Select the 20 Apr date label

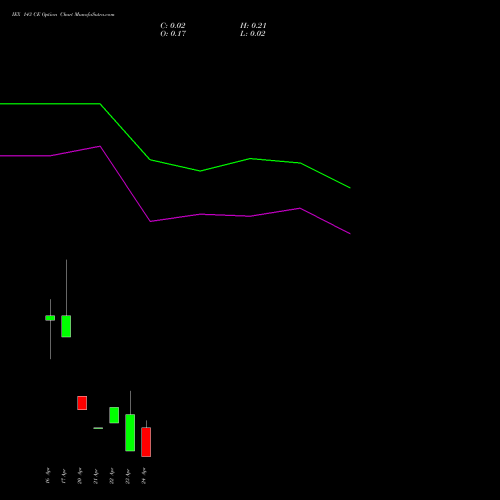pos(80,476)
